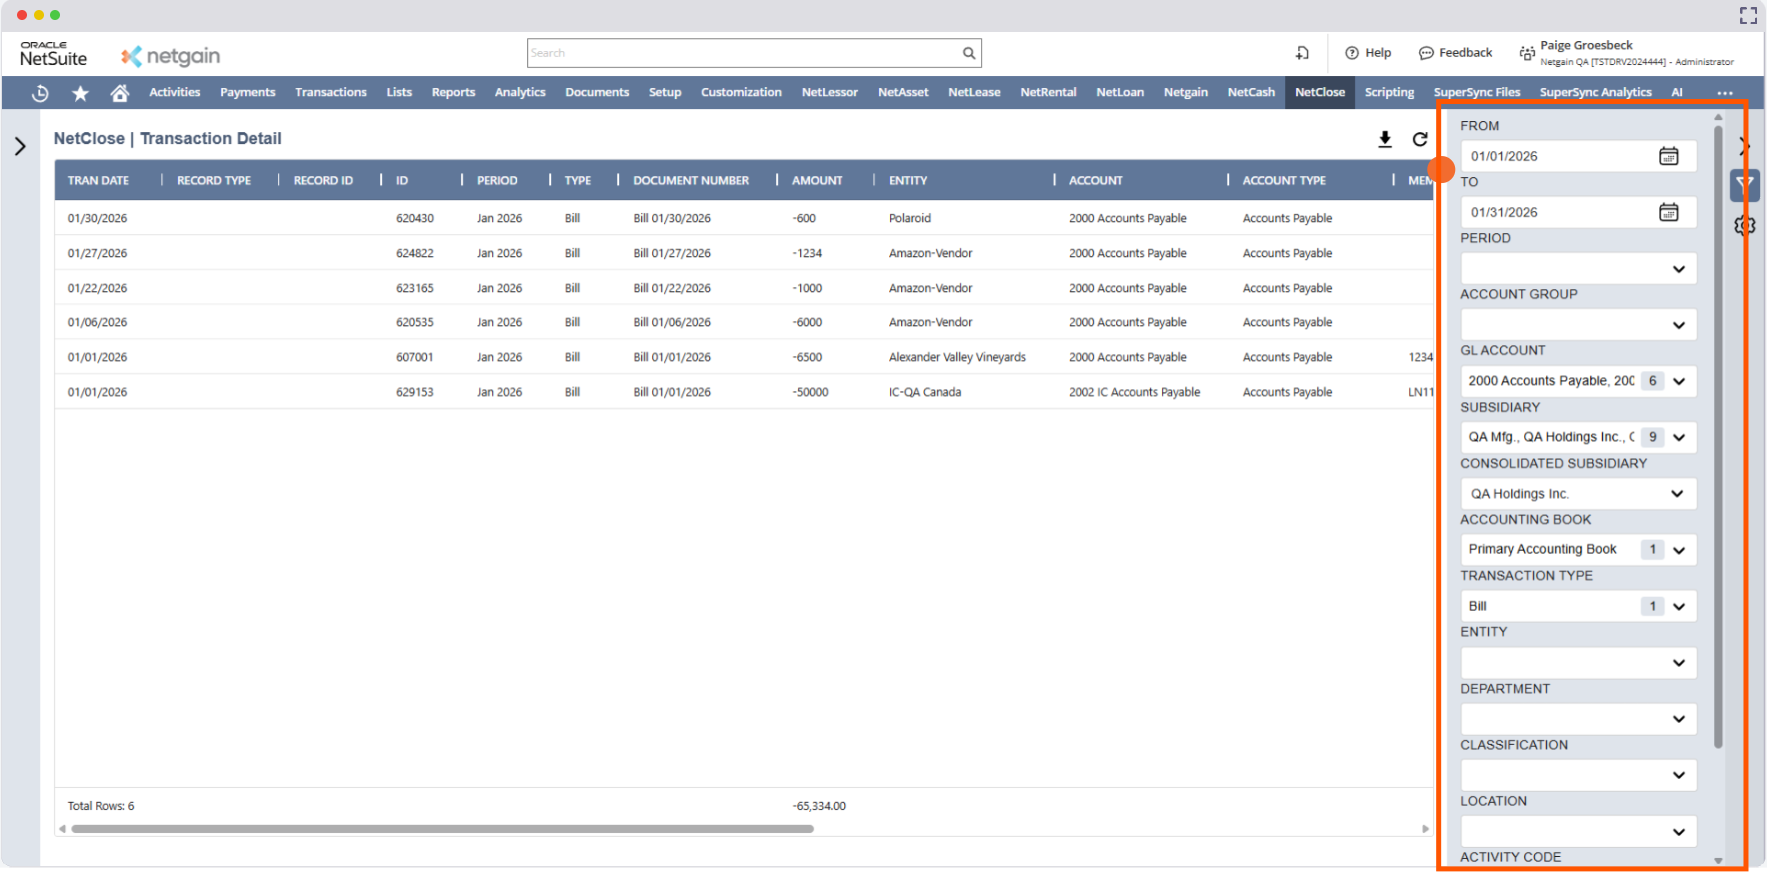Image resolution: width=1767 pixels, height=872 pixels.
Task: Click the horizontal scrollbar under the table
Action: 442,829
